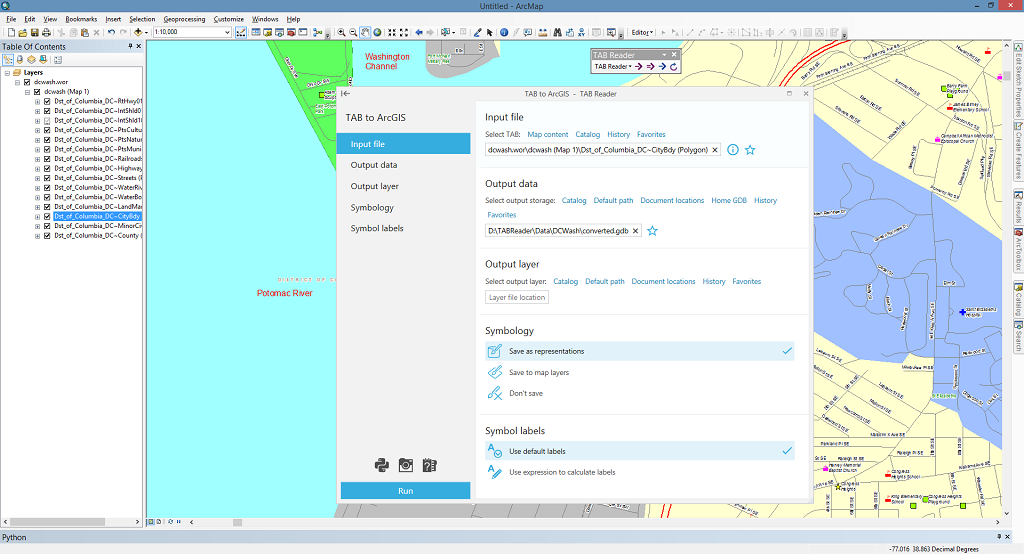Click Map content link for Select TAB

tap(548, 134)
